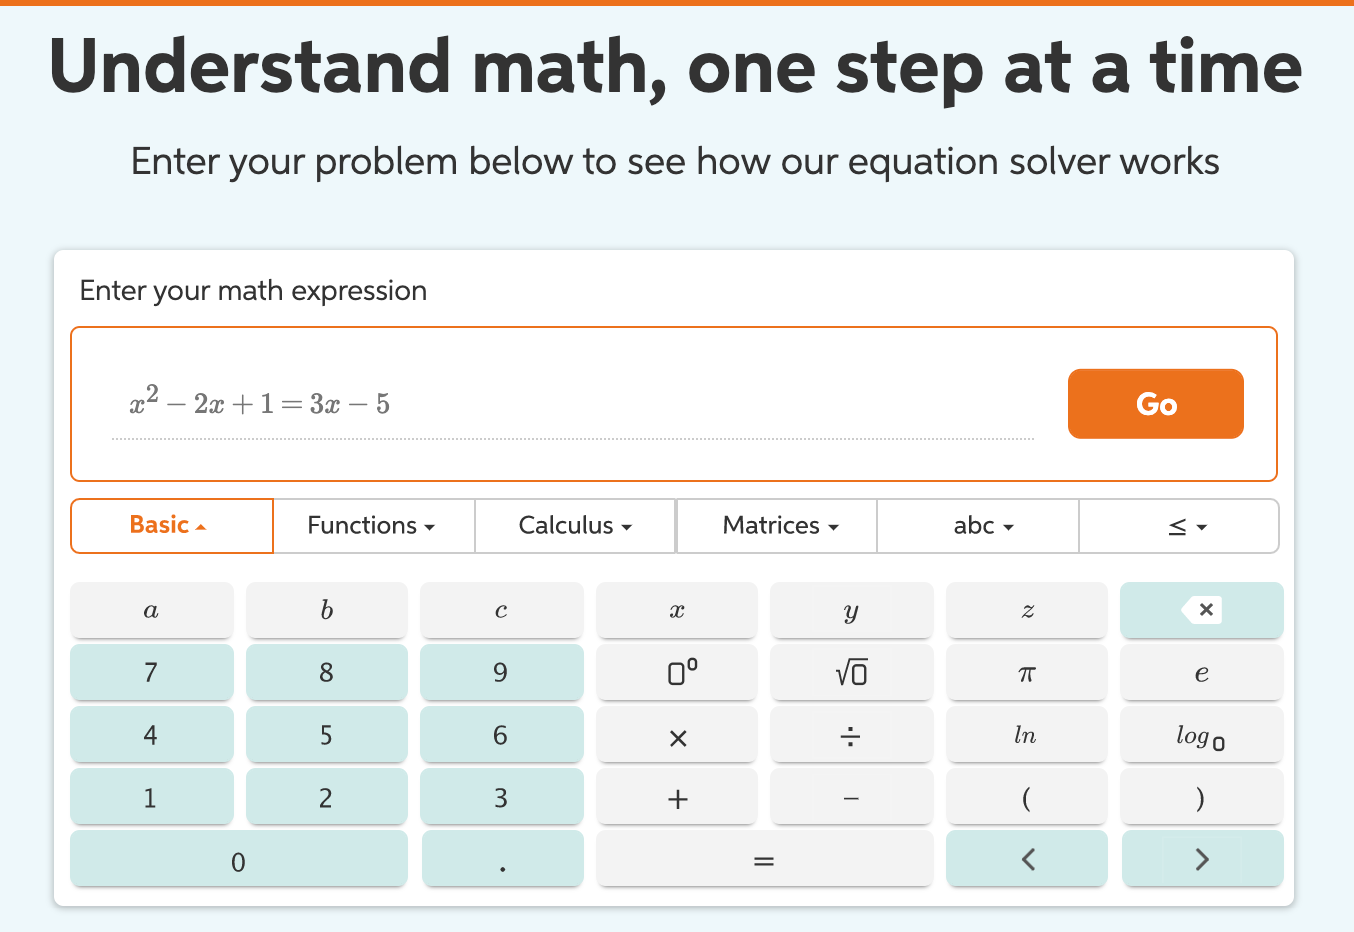The image size is (1354, 932).
Task: Switch to the Calculus keyboard tab
Action: tap(574, 525)
